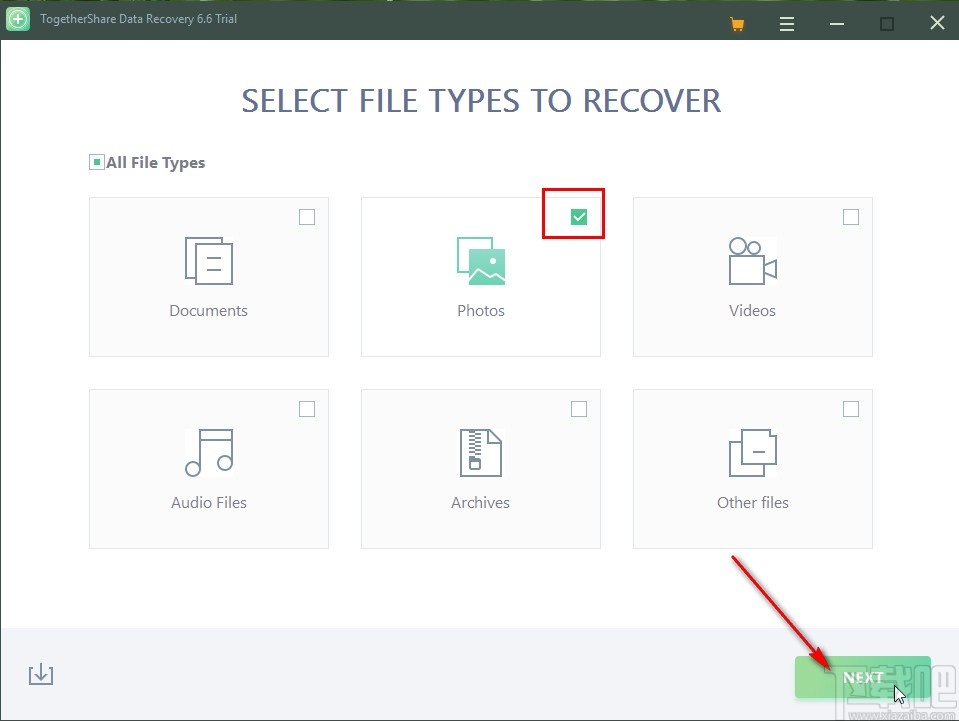Click the Archives zip file icon
Viewport: 959px width, 721px height.
(x=481, y=453)
